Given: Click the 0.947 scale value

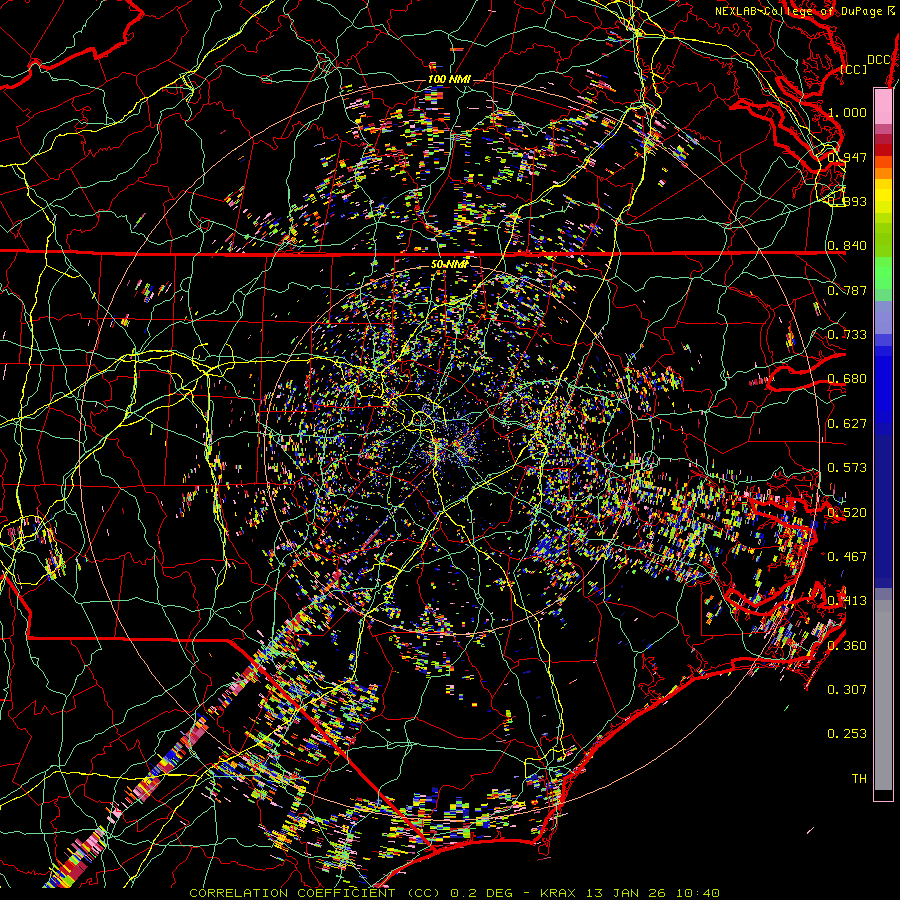Looking at the screenshot, I should click(x=848, y=157).
